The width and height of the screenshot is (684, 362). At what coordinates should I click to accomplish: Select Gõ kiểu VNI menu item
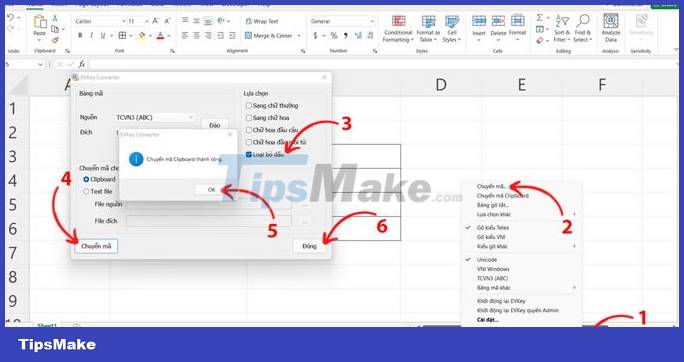[x=491, y=237]
